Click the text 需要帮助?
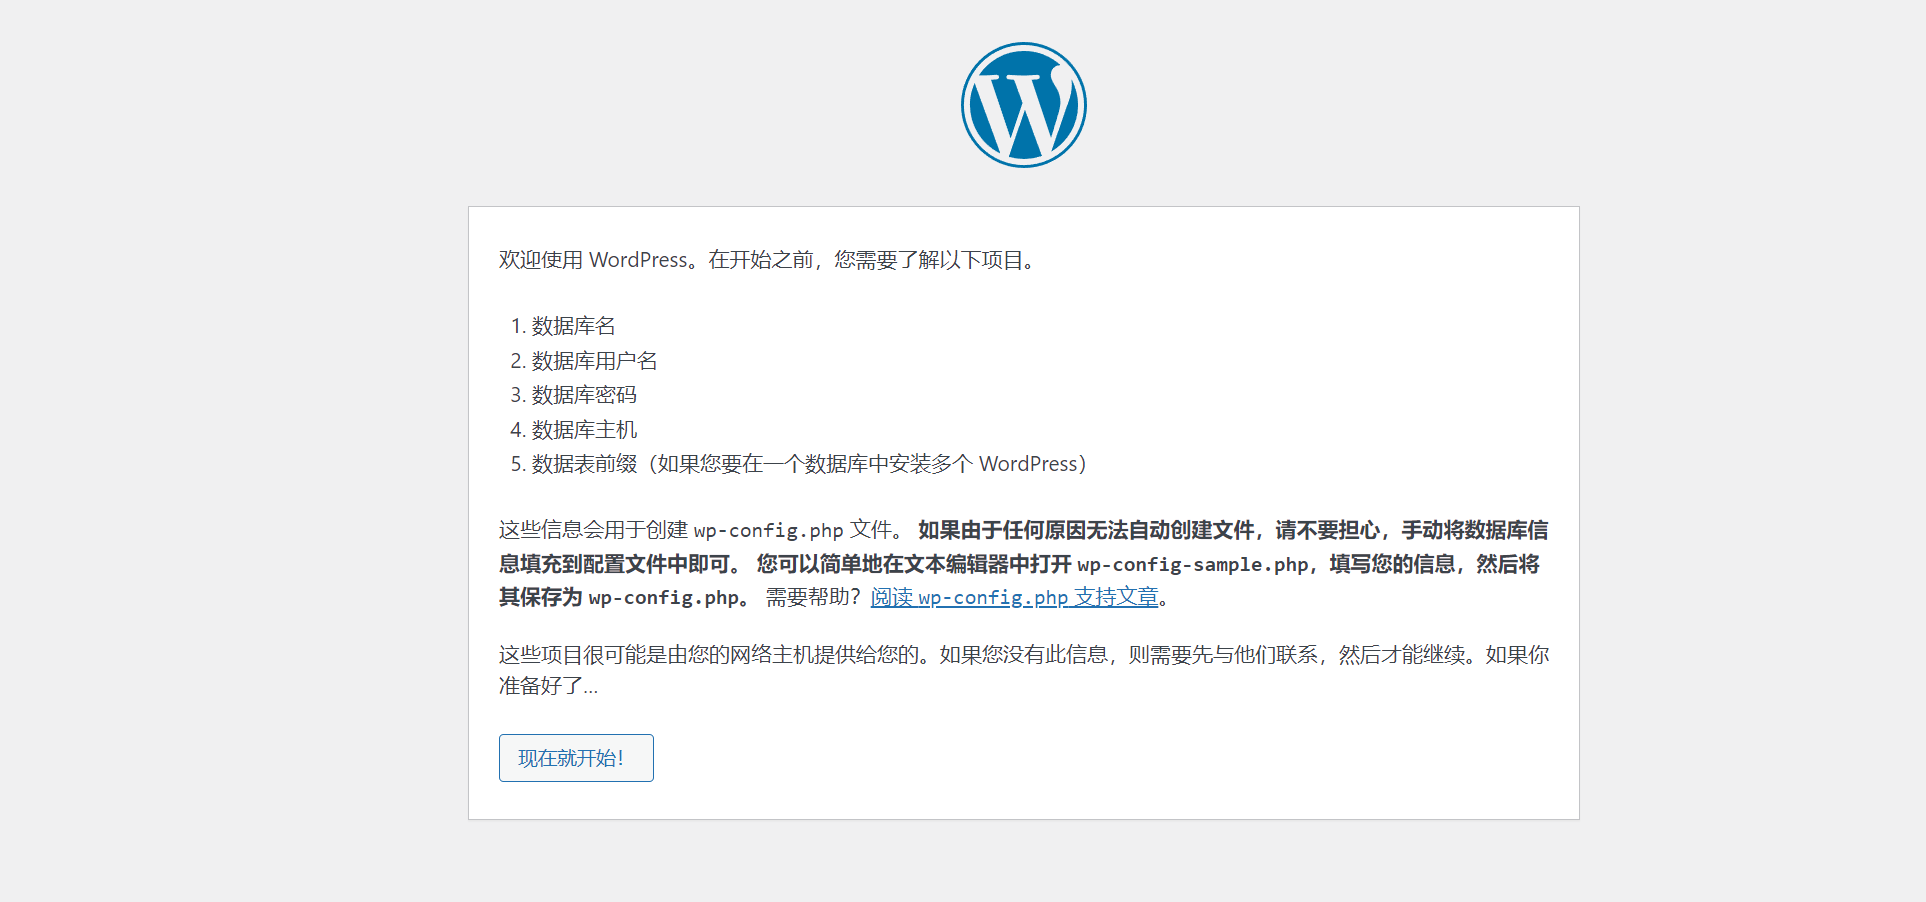 tap(813, 597)
